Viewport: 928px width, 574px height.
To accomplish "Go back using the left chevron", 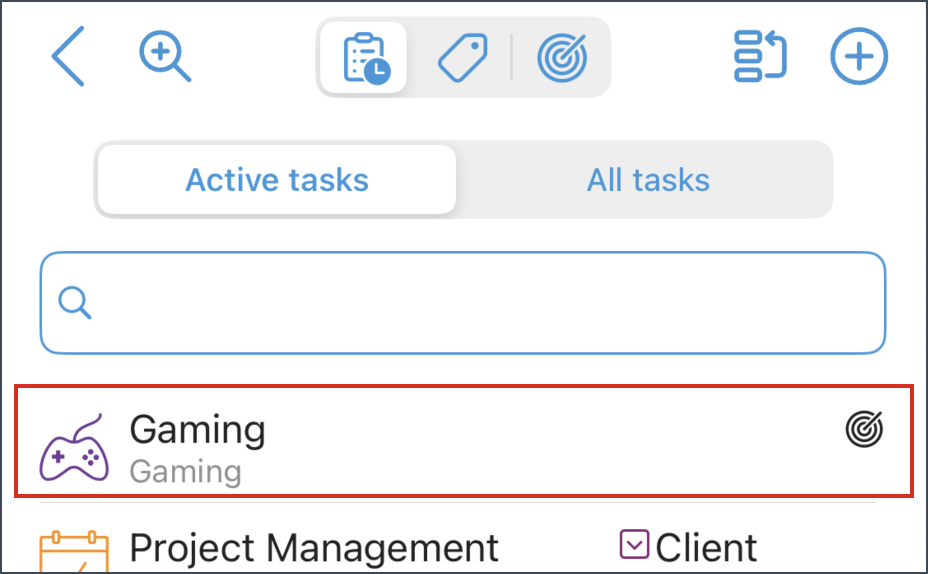I will (x=68, y=56).
